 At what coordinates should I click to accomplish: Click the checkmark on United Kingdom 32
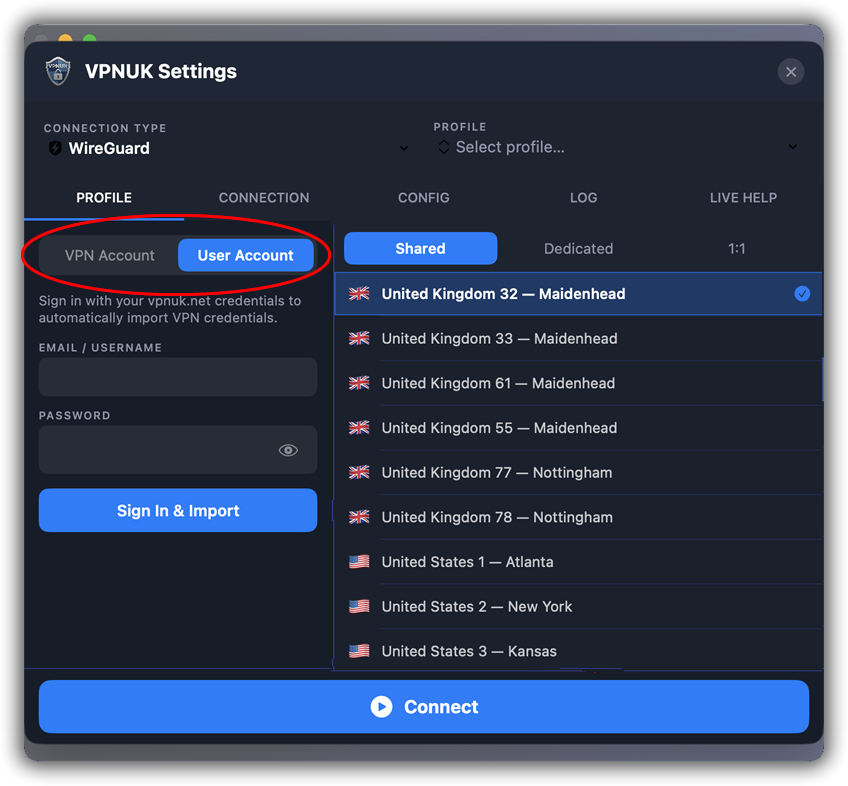(802, 294)
